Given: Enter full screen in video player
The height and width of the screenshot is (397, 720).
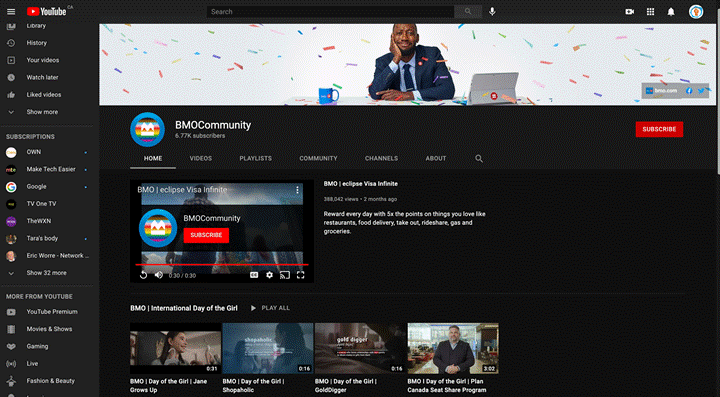Looking at the screenshot, I should (x=300, y=275).
